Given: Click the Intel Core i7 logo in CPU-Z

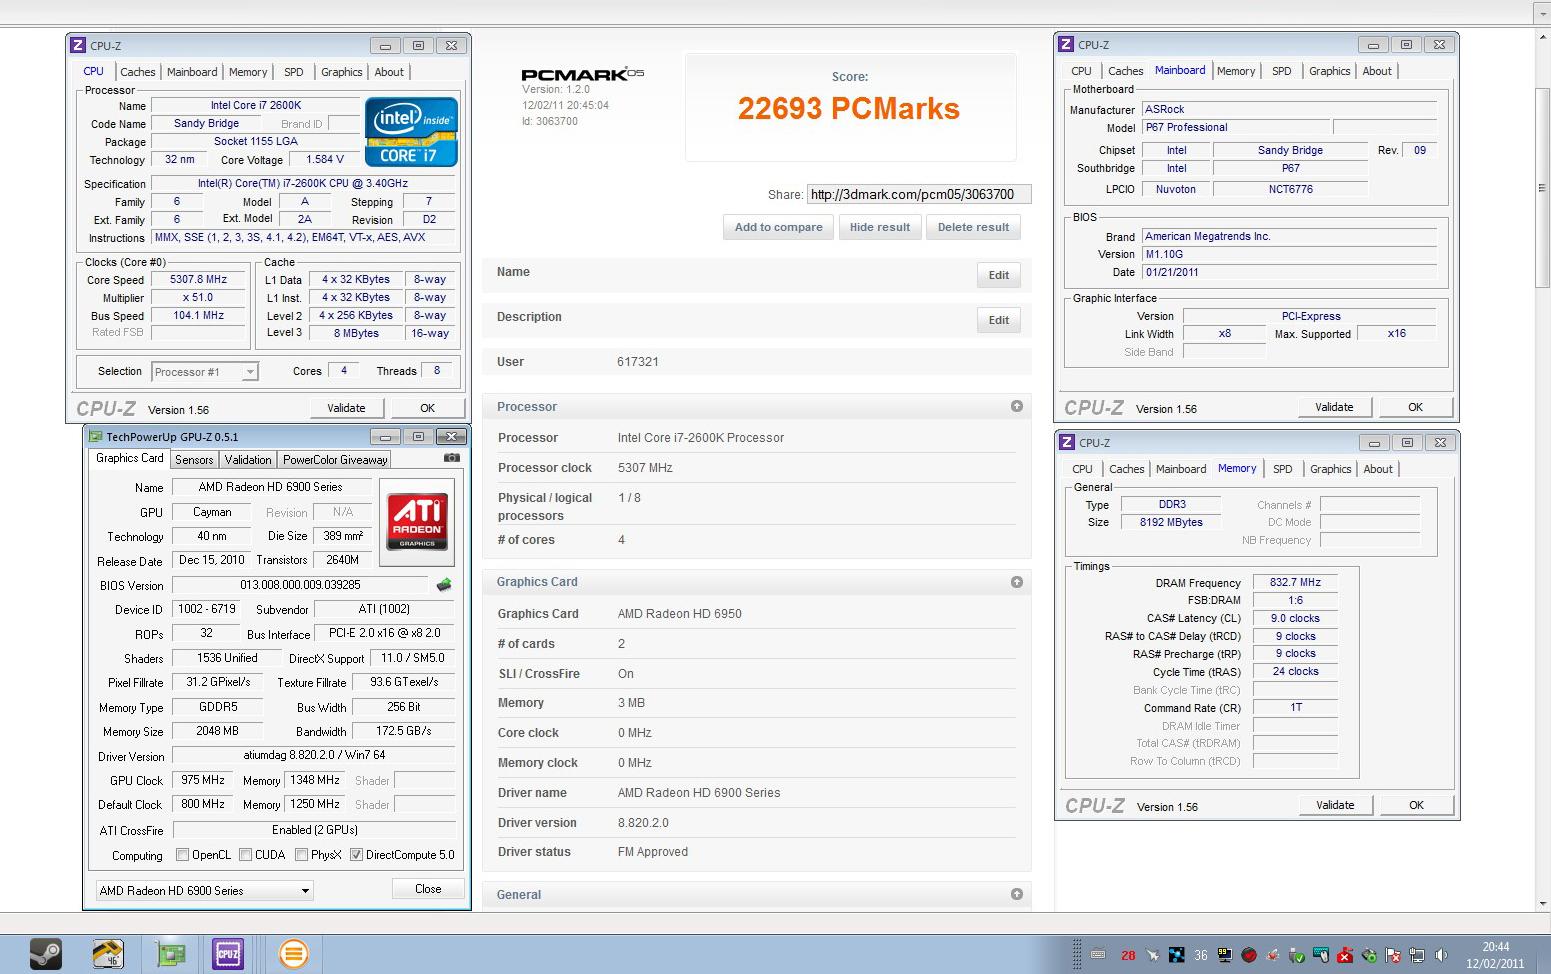Looking at the screenshot, I should [x=412, y=132].
